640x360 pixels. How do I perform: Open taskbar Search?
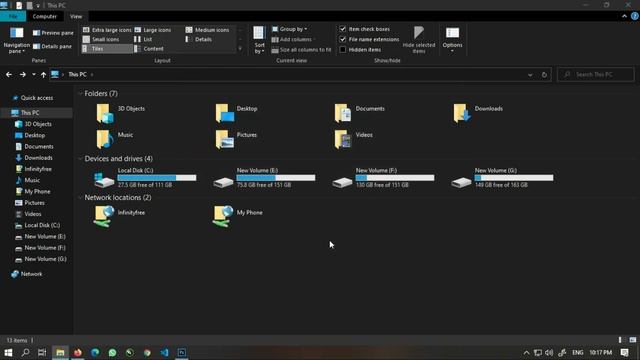click(x=25, y=352)
